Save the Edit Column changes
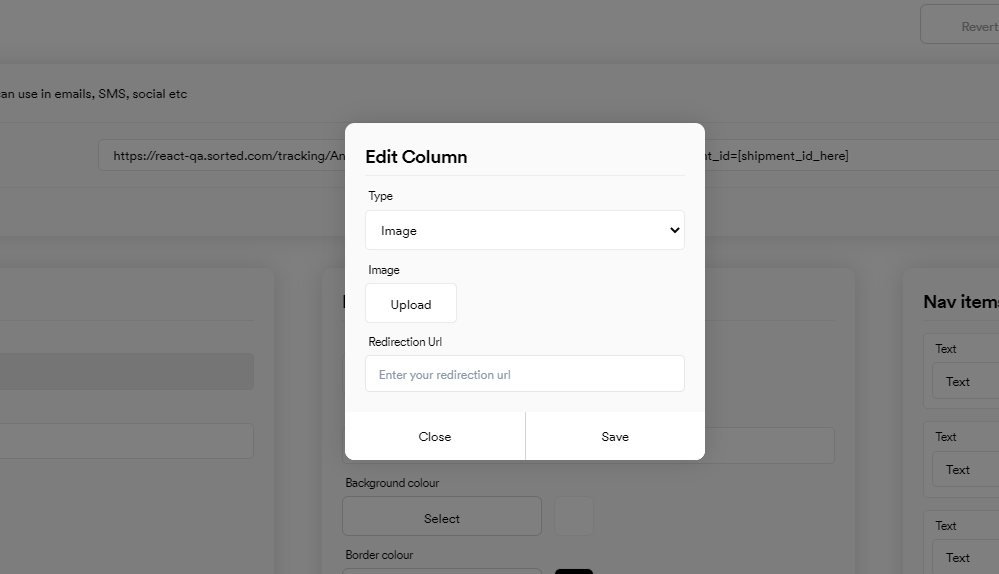The height and width of the screenshot is (574, 999). pyautogui.click(x=615, y=436)
